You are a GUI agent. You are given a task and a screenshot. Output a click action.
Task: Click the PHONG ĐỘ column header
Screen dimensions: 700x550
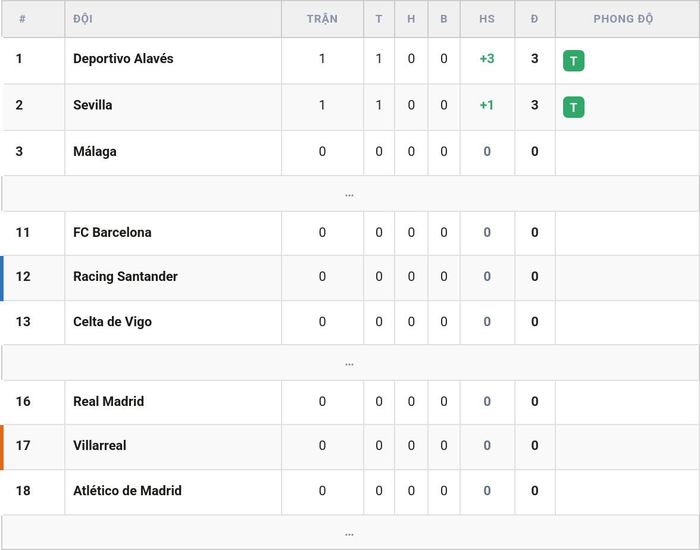[623, 19]
